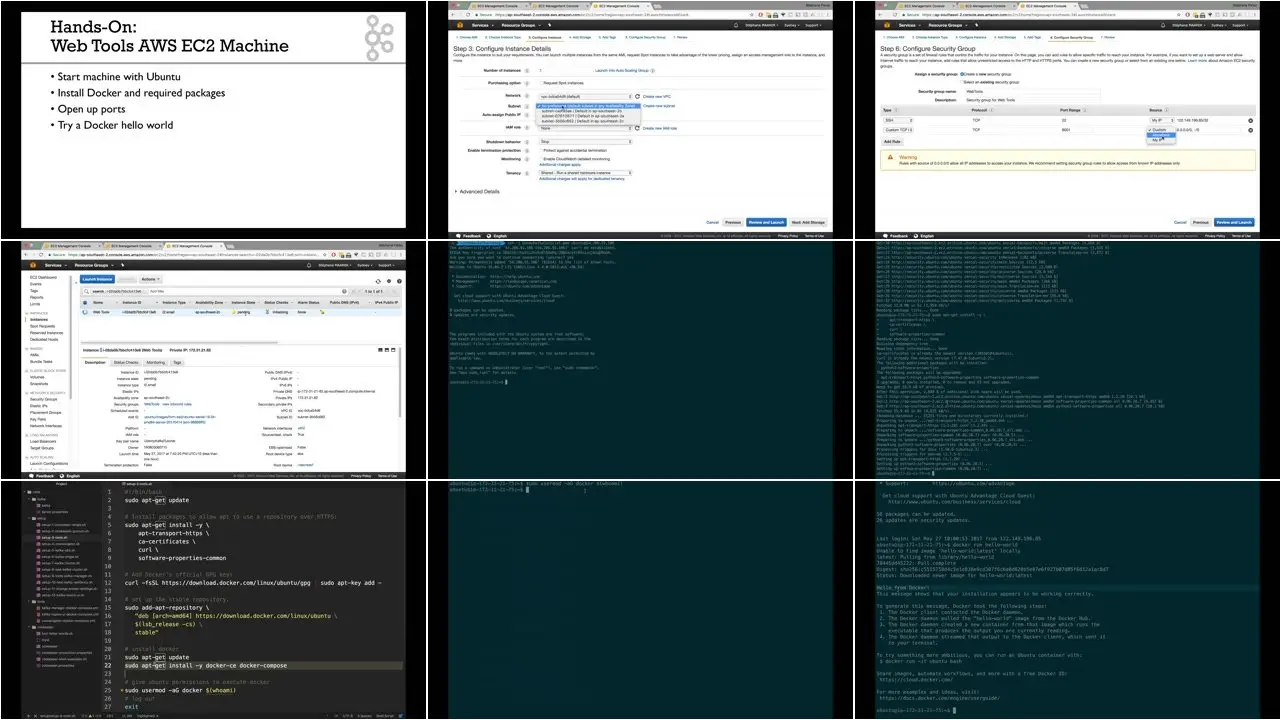This screenshot has width=1281, height=720.
Task: Click info icon beside Type column header
Action: (894, 109)
